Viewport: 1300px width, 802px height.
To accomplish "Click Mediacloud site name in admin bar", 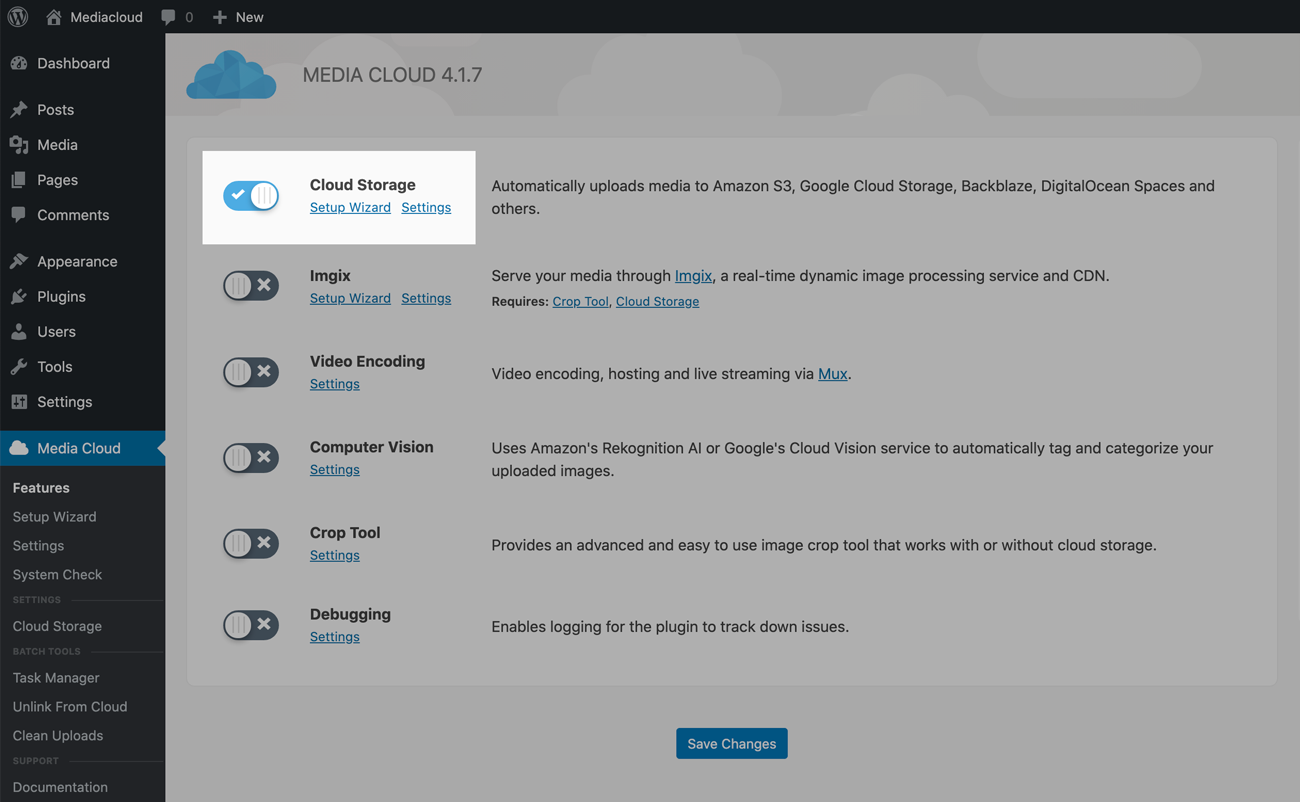I will click(x=106, y=17).
